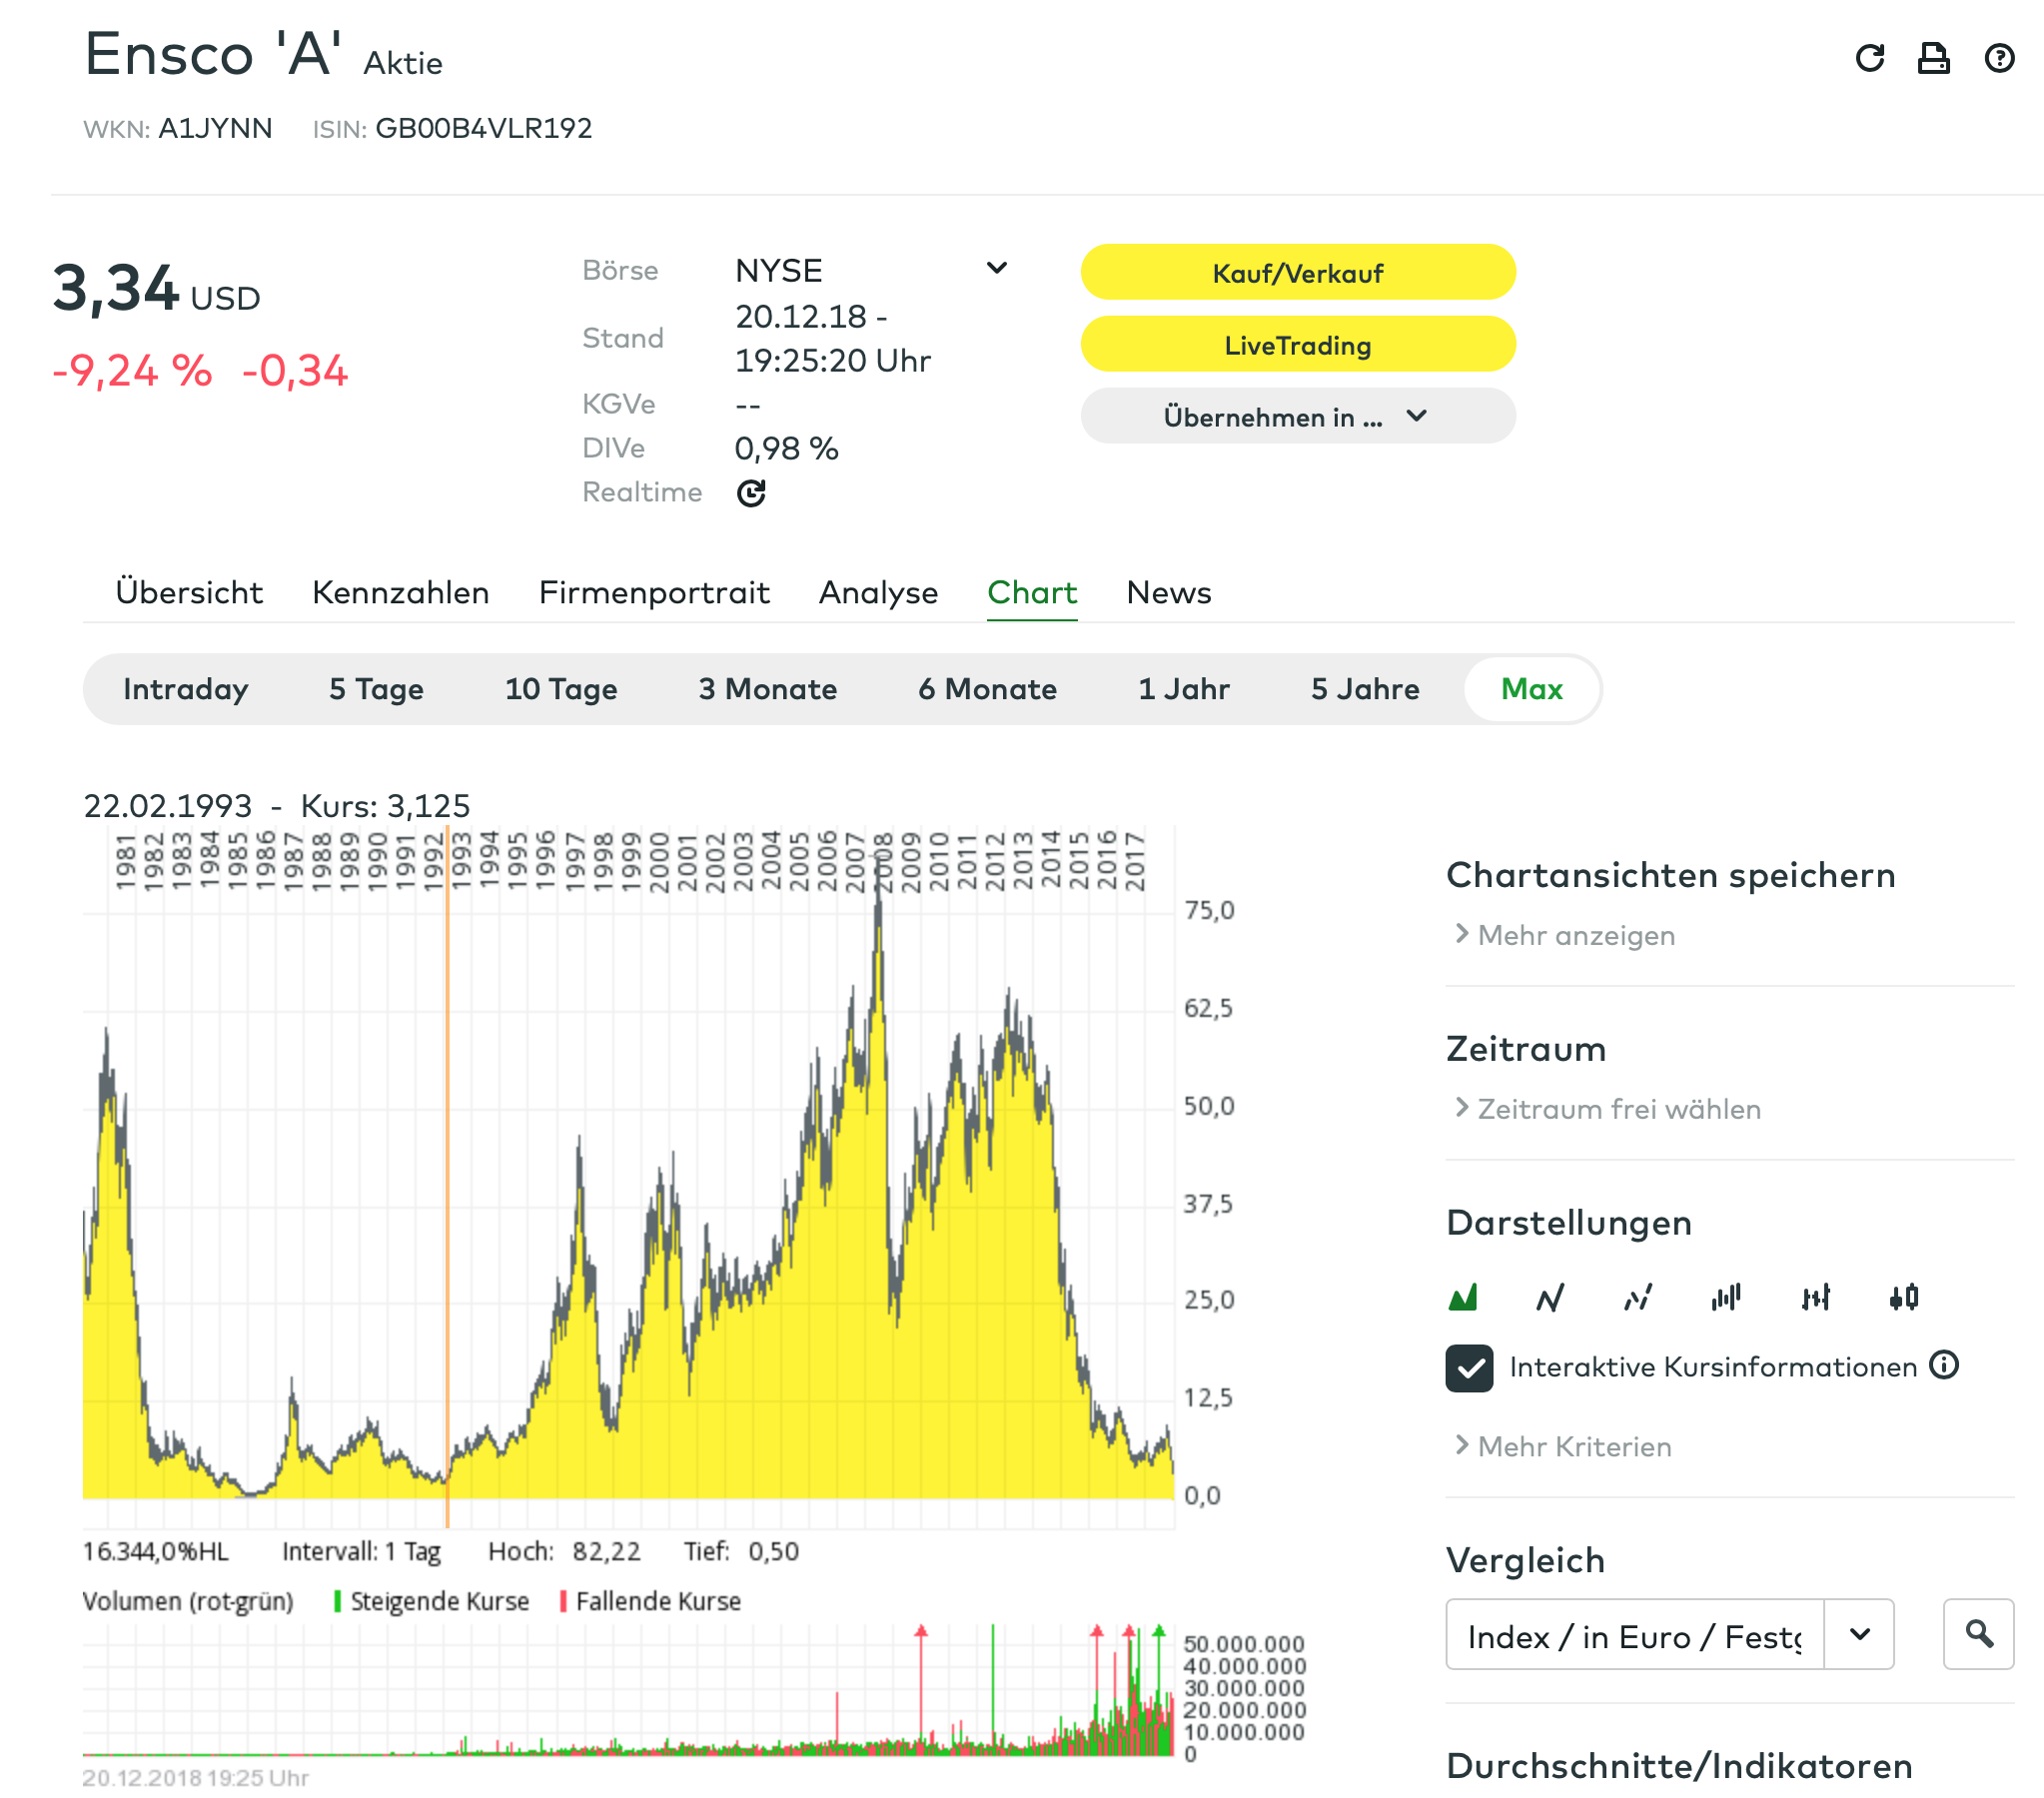
Task: Switch to the Kennzahlen tab
Action: pyautogui.click(x=400, y=592)
